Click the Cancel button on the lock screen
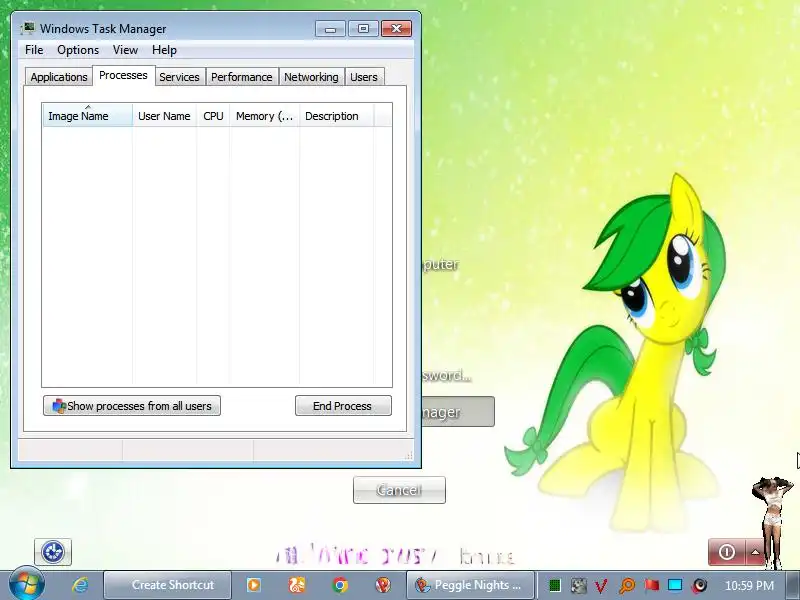Image resolution: width=800 pixels, height=600 pixels. 399,490
